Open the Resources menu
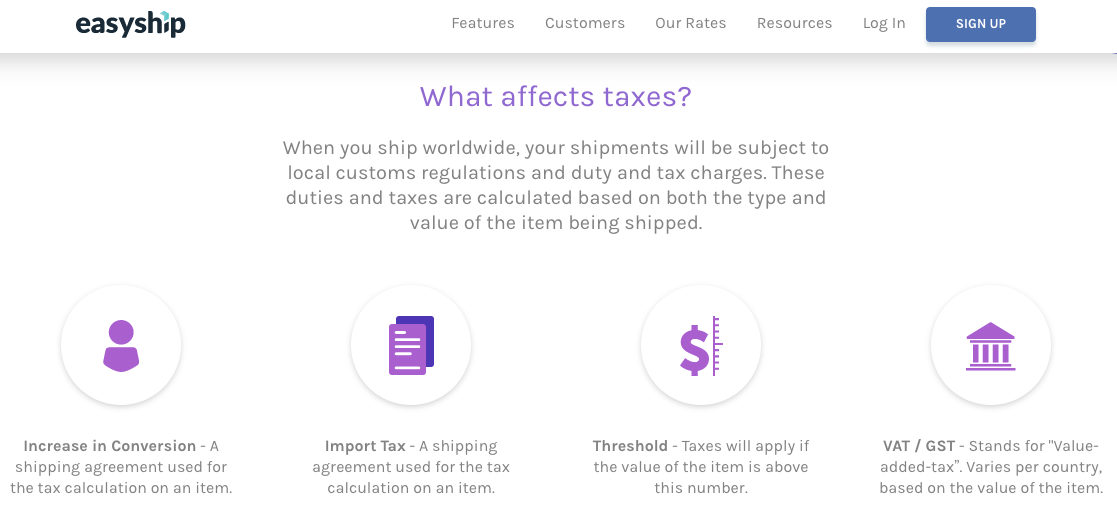1117x519 pixels. pyautogui.click(x=794, y=23)
